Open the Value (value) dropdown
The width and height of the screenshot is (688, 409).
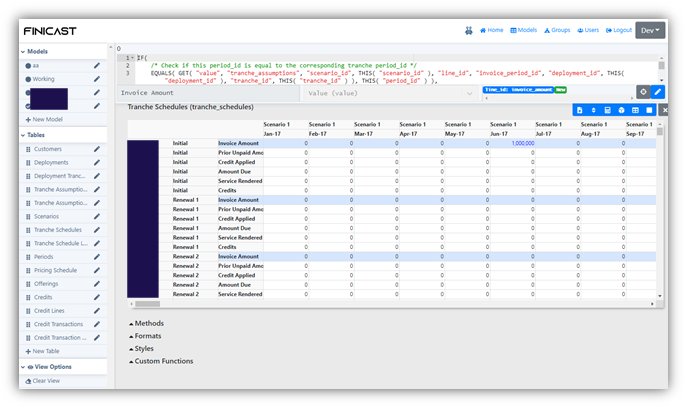click(x=391, y=93)
